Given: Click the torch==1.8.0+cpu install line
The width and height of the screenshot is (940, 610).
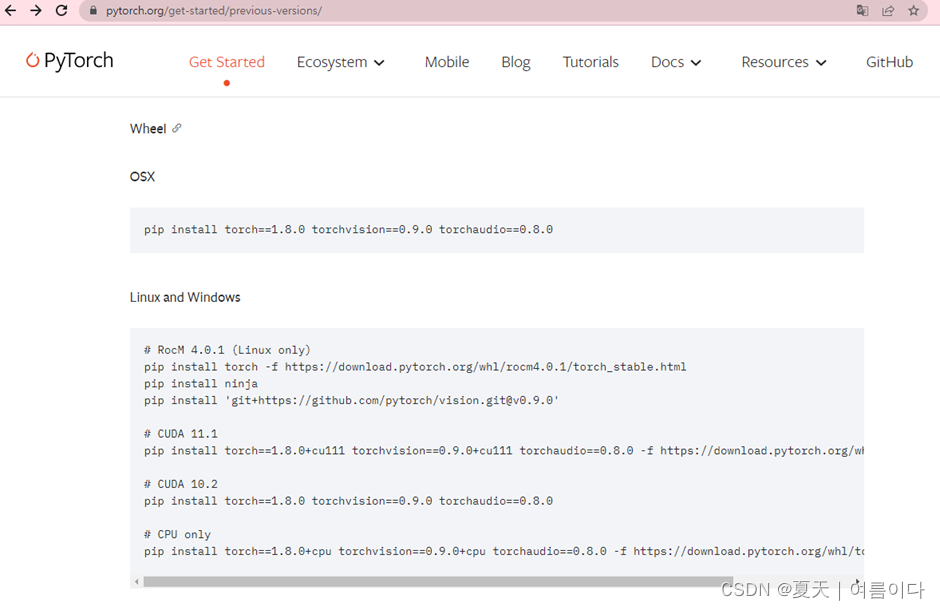Looking at the screenshot, I should tap(504, 551).
